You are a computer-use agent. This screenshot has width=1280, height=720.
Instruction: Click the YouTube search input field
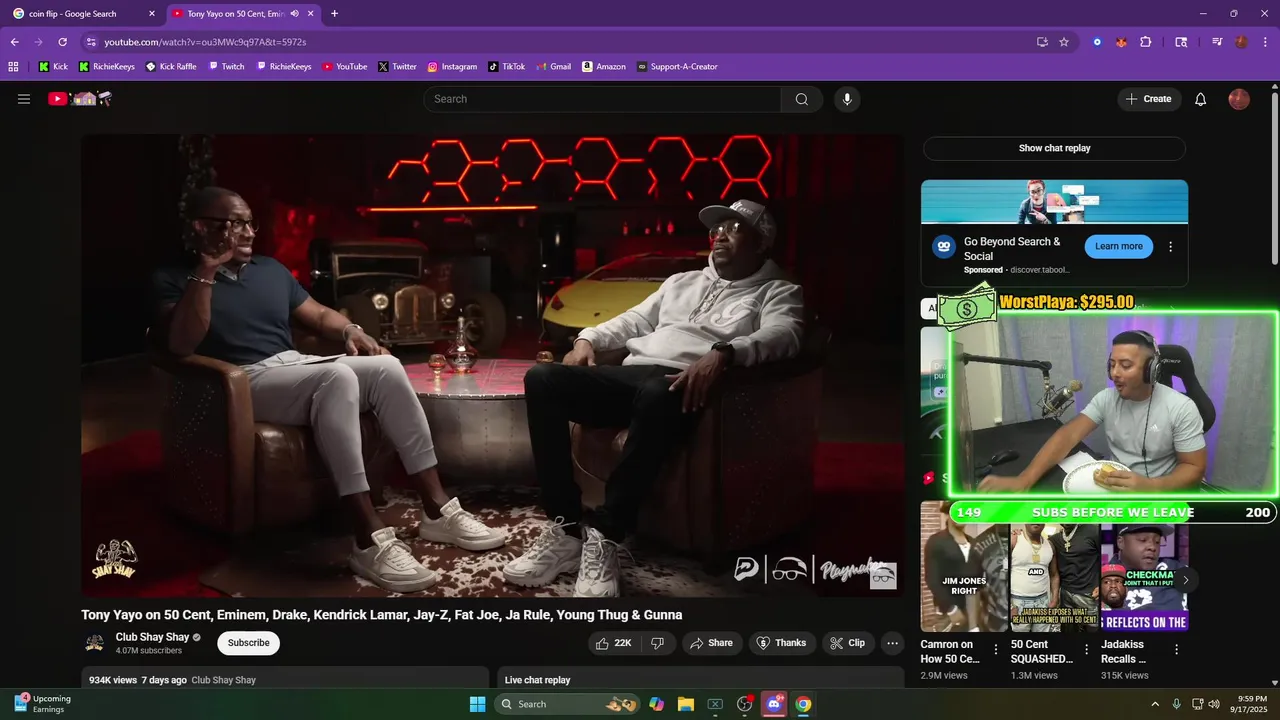point(602,99)
